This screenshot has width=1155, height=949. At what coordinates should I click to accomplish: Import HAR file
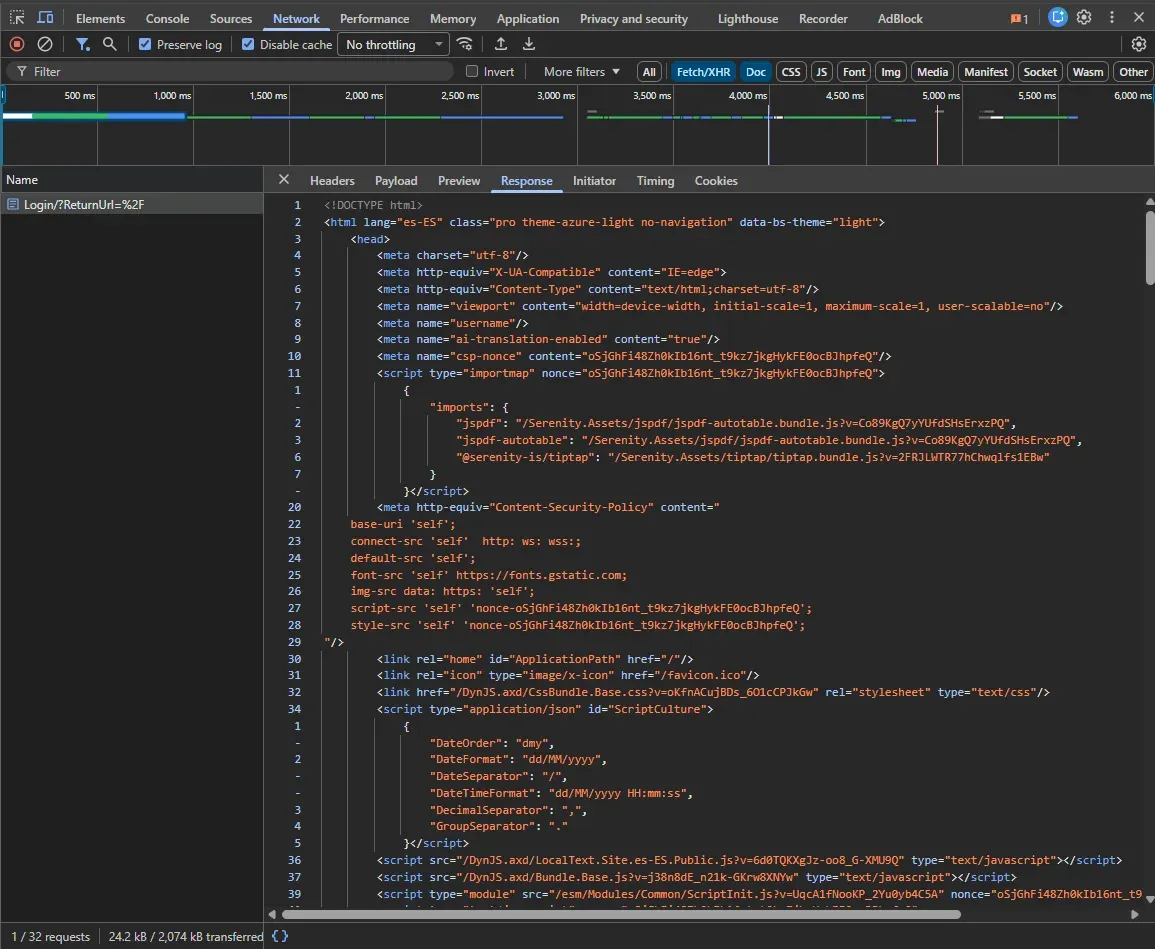click(501, 44)
